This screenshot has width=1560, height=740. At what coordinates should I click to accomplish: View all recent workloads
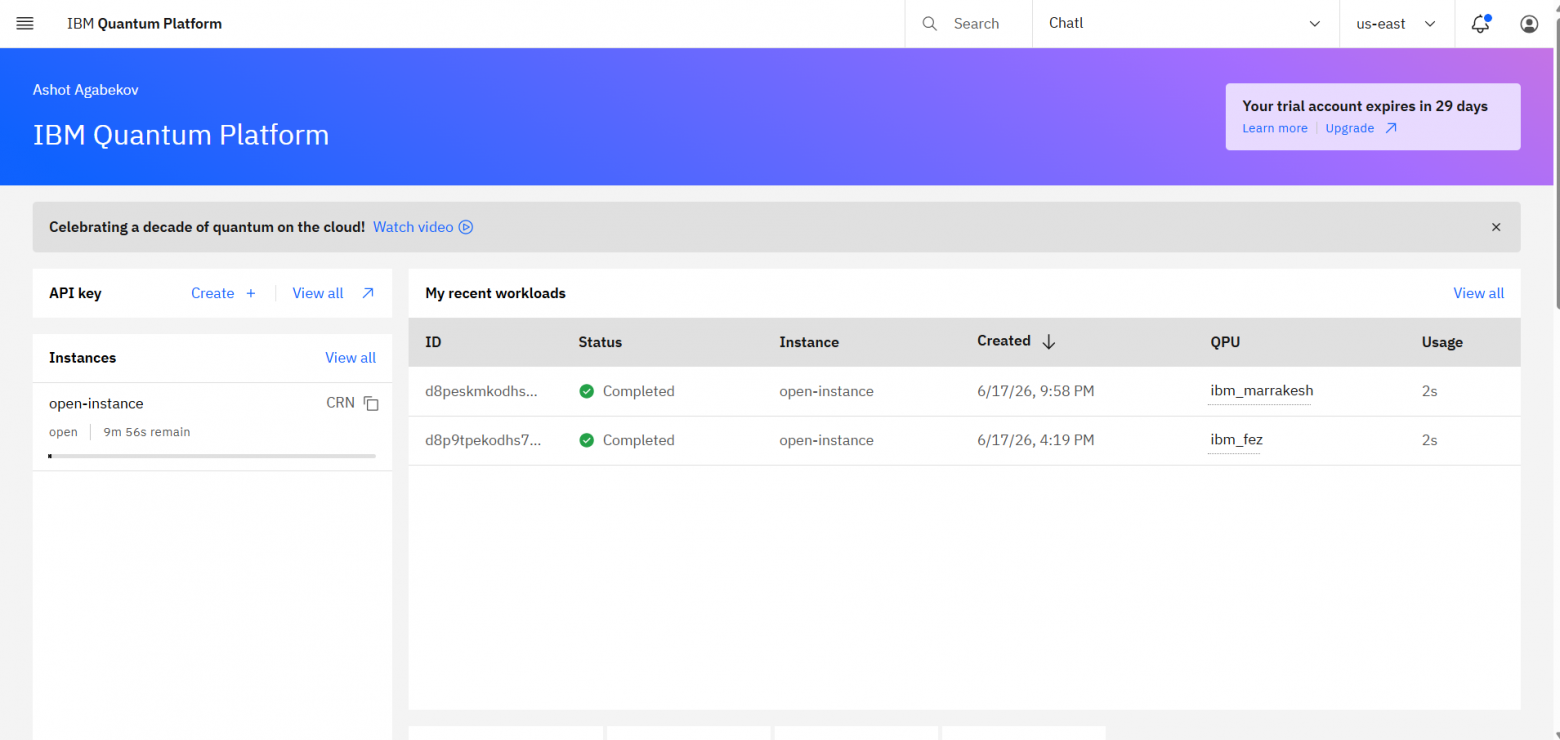(x=1478, y=293)
